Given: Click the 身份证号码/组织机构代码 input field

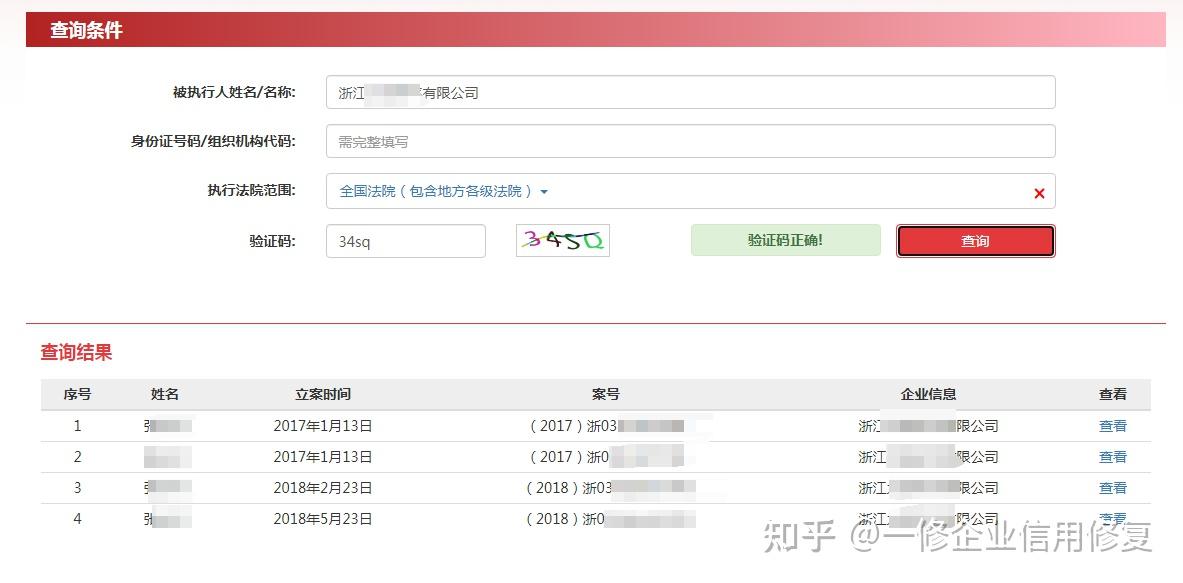Looking at the screenshot, I should 690,142.
